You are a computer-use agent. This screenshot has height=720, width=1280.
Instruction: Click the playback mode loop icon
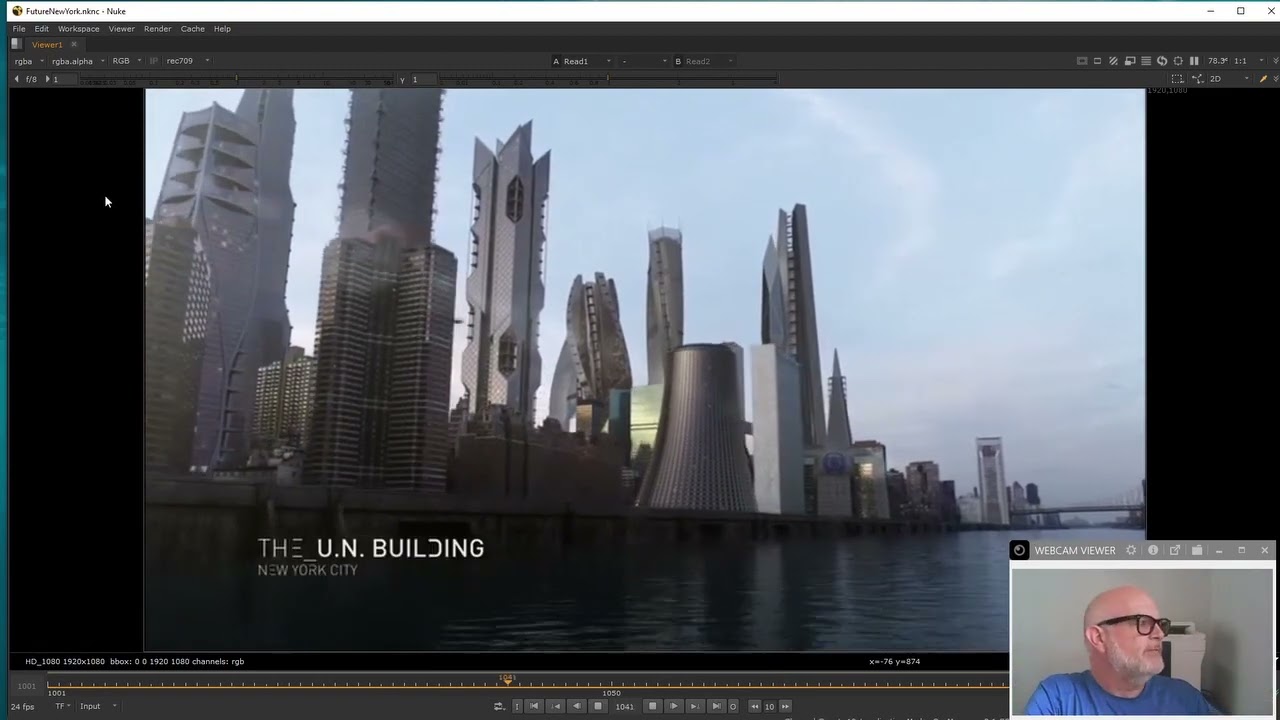499,706
